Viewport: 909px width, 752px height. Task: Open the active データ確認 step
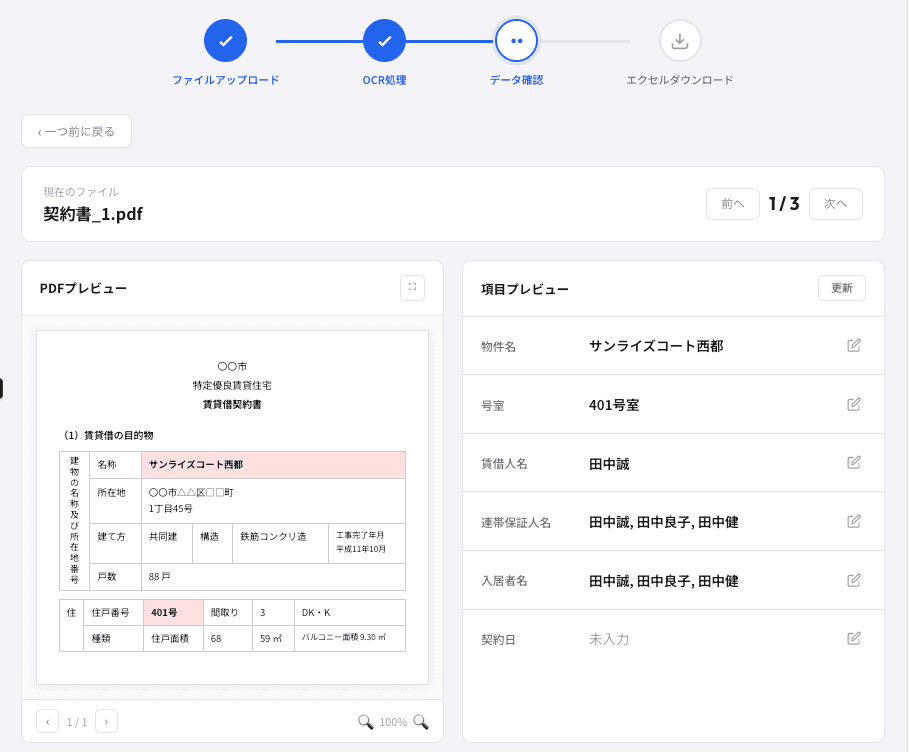click(516, 40)
